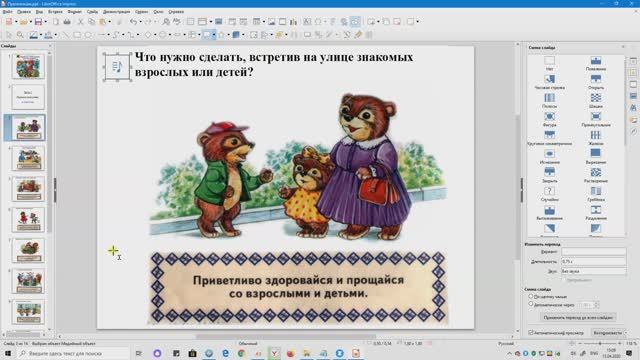This screenshot has height=360, width=640.
Task: Click the Windows Start button
Action: coord(7,353)
